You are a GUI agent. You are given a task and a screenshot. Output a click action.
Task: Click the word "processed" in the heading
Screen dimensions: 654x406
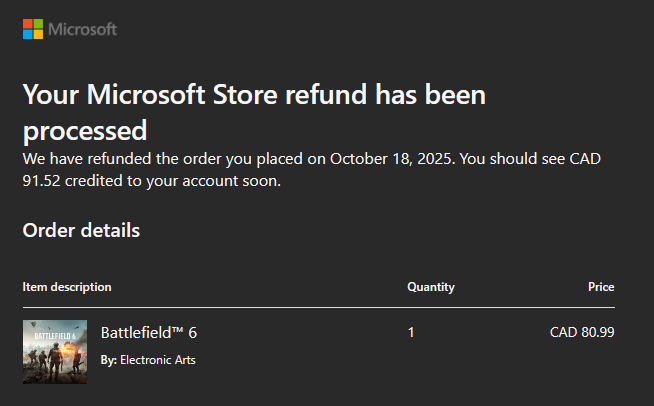click(x=85, y=130)
